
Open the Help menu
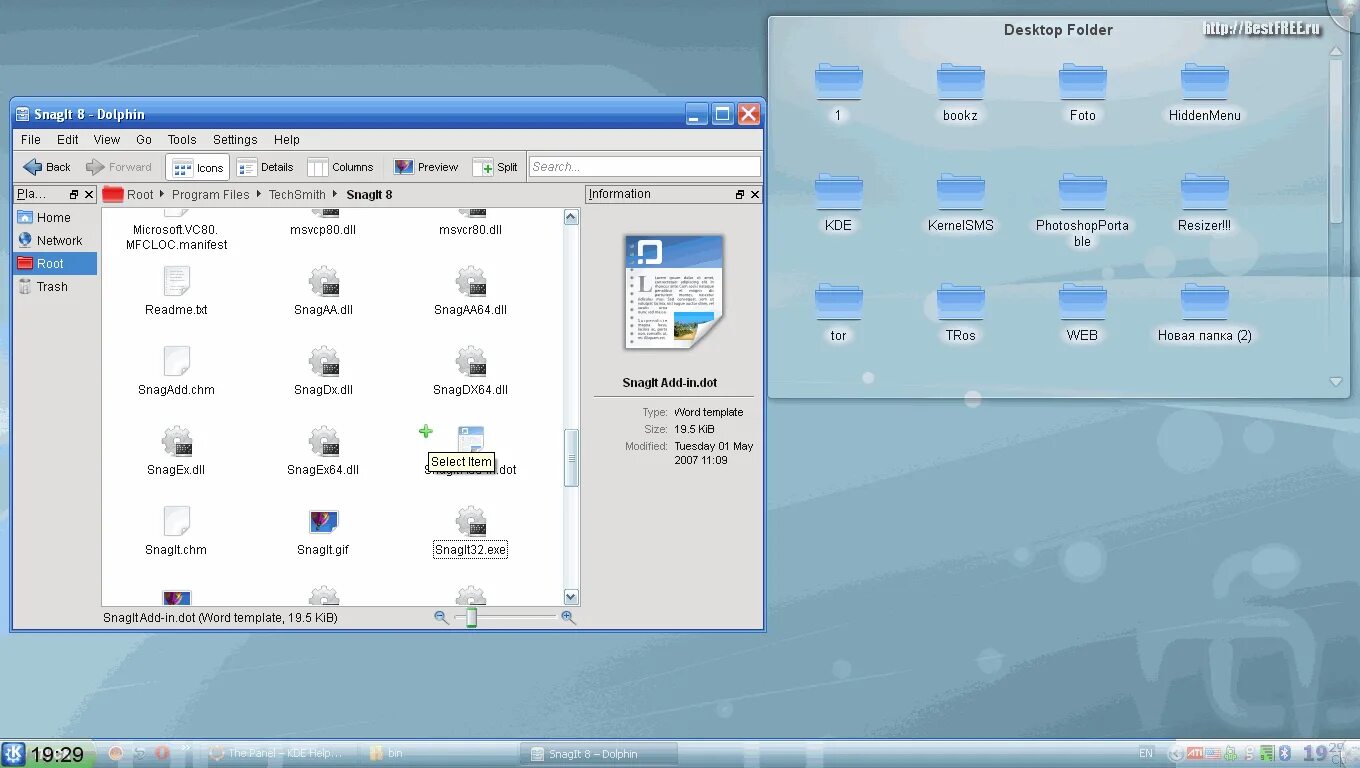coord(287,140)
